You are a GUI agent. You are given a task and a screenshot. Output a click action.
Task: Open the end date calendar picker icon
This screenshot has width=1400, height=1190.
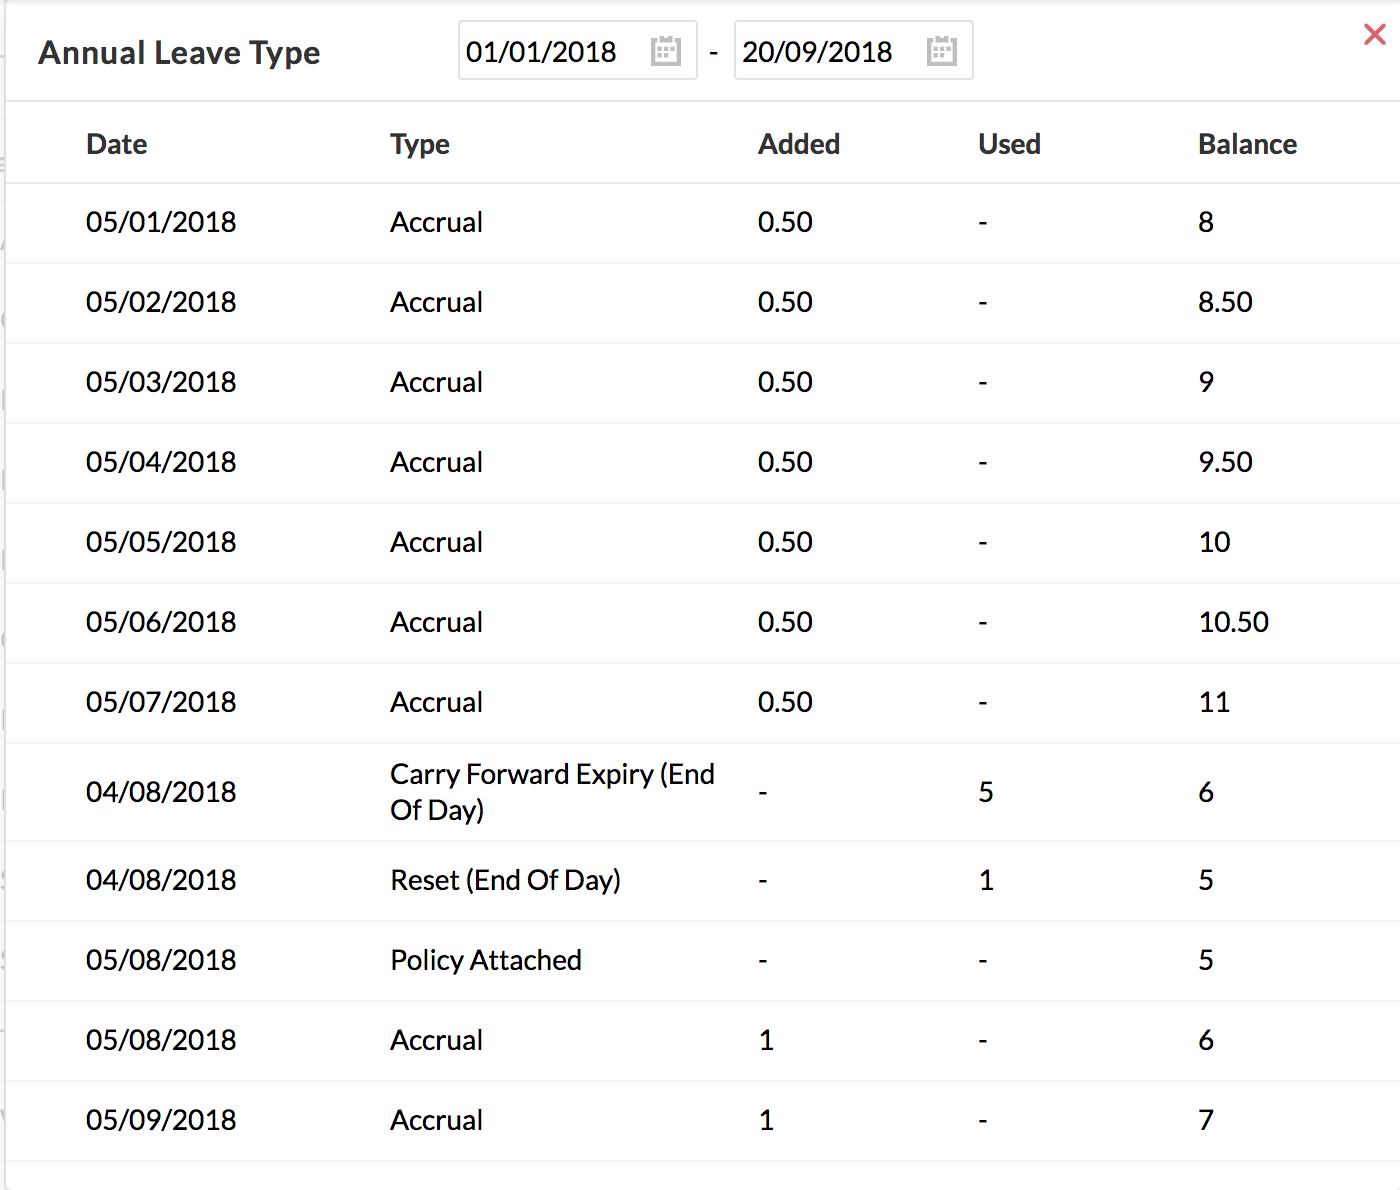click(x=941, y=51)
